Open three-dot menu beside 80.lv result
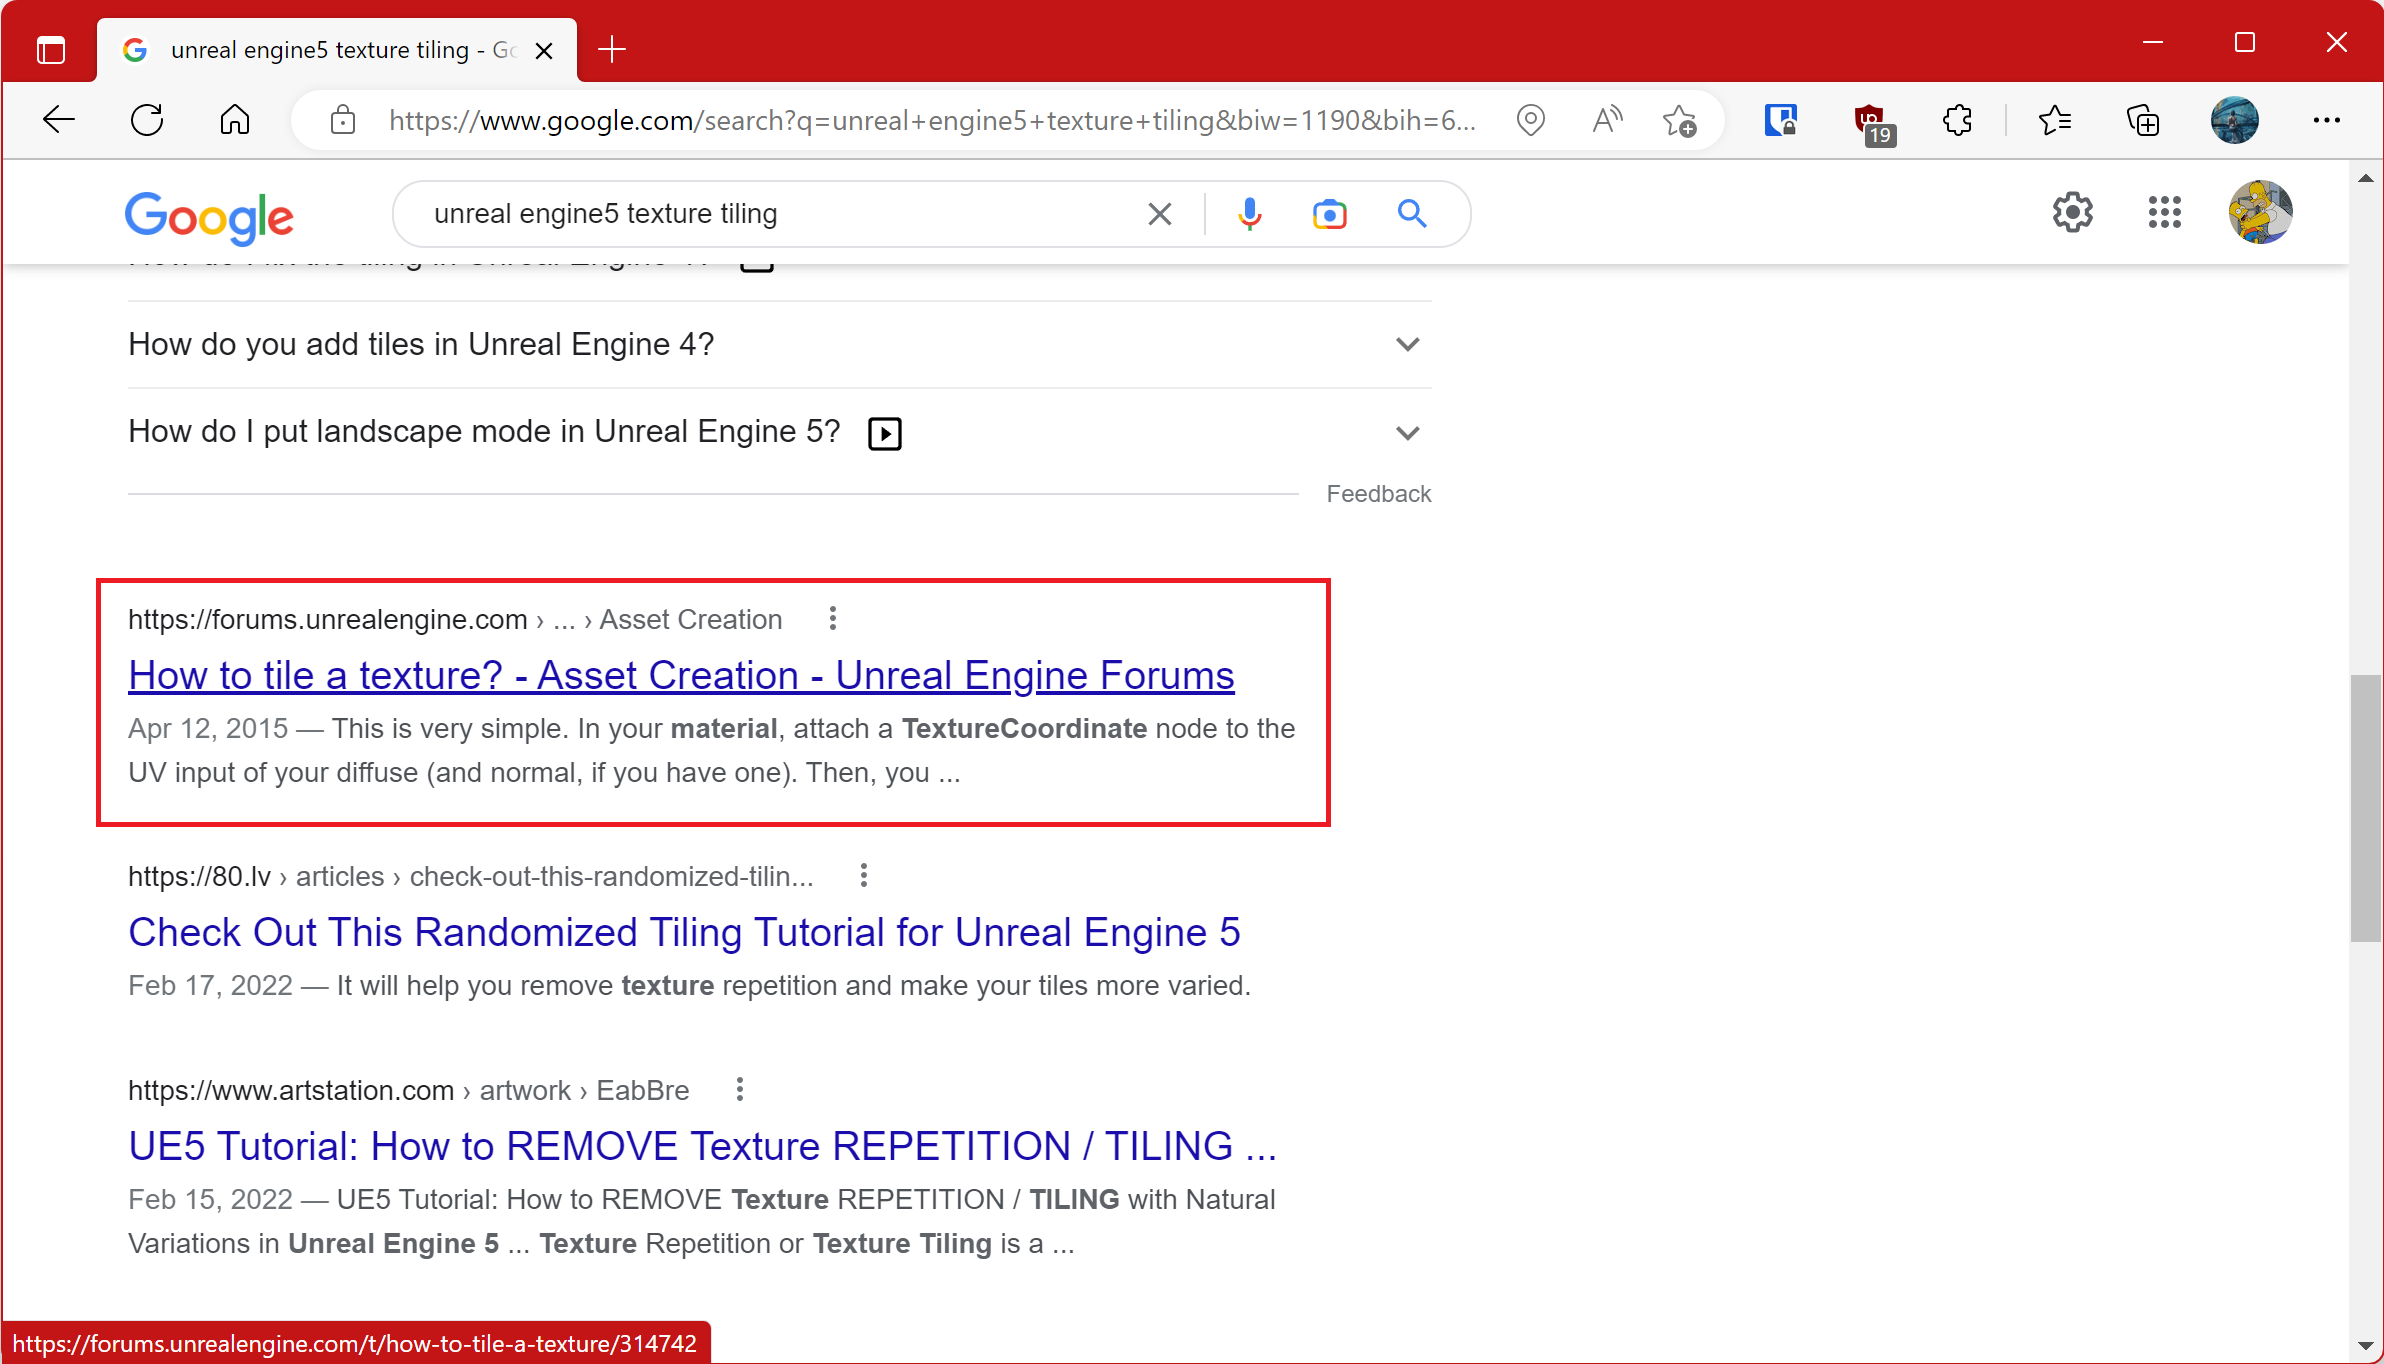This screenshot has width=2384, height=1364. [863, 876]
